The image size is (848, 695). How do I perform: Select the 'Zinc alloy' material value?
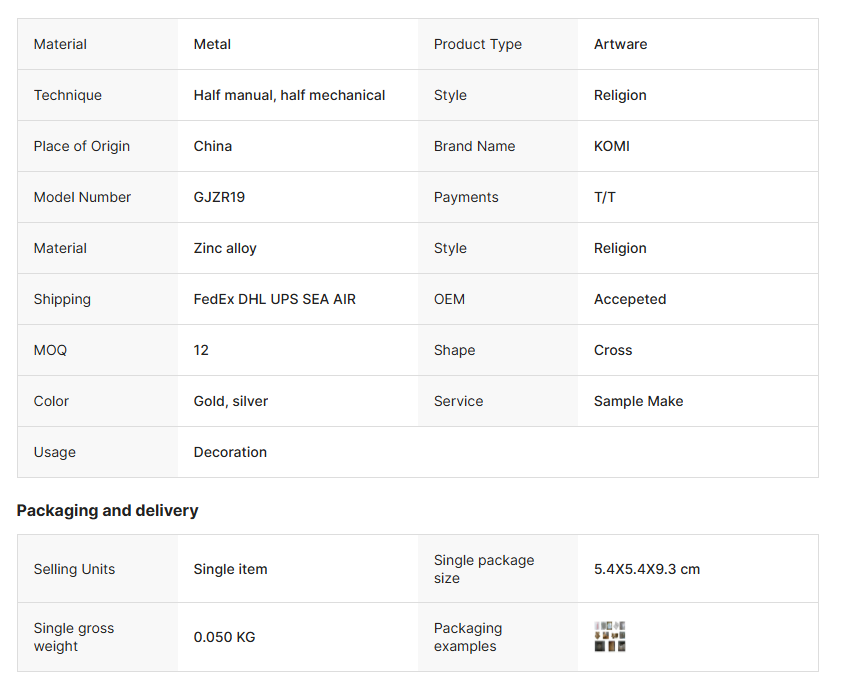[x=225, y=248]
